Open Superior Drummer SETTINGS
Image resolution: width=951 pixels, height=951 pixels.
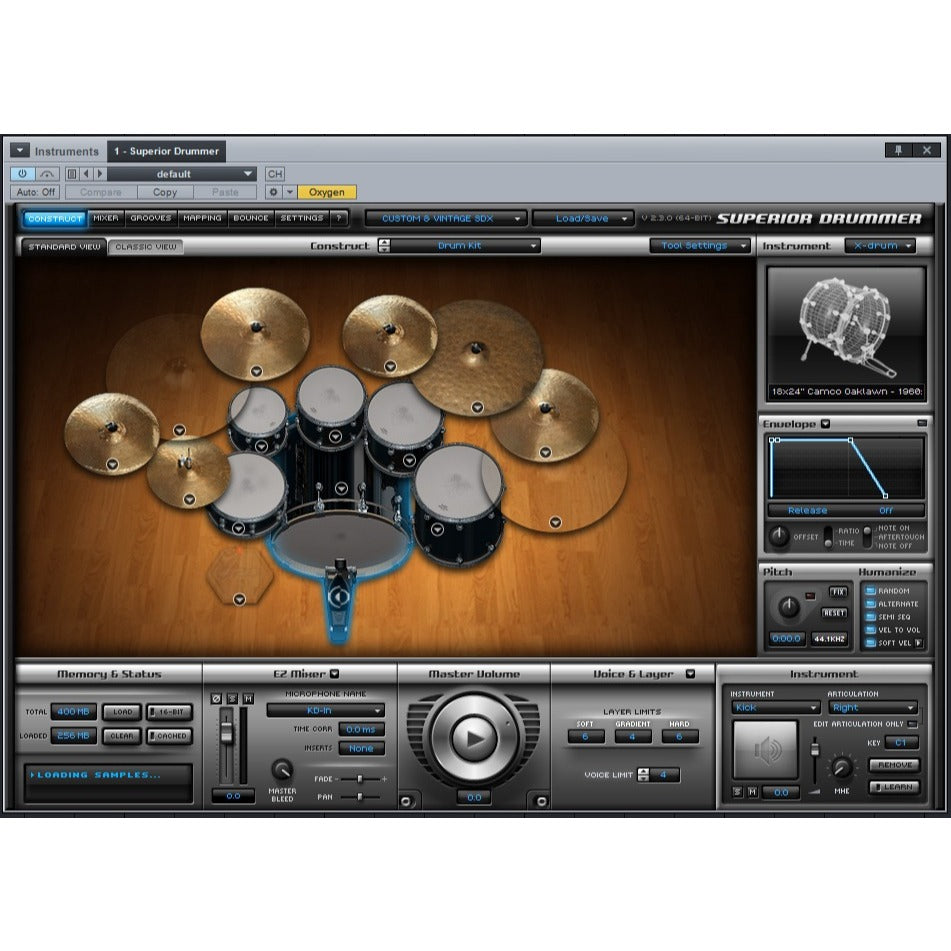[x=299, y=218]
